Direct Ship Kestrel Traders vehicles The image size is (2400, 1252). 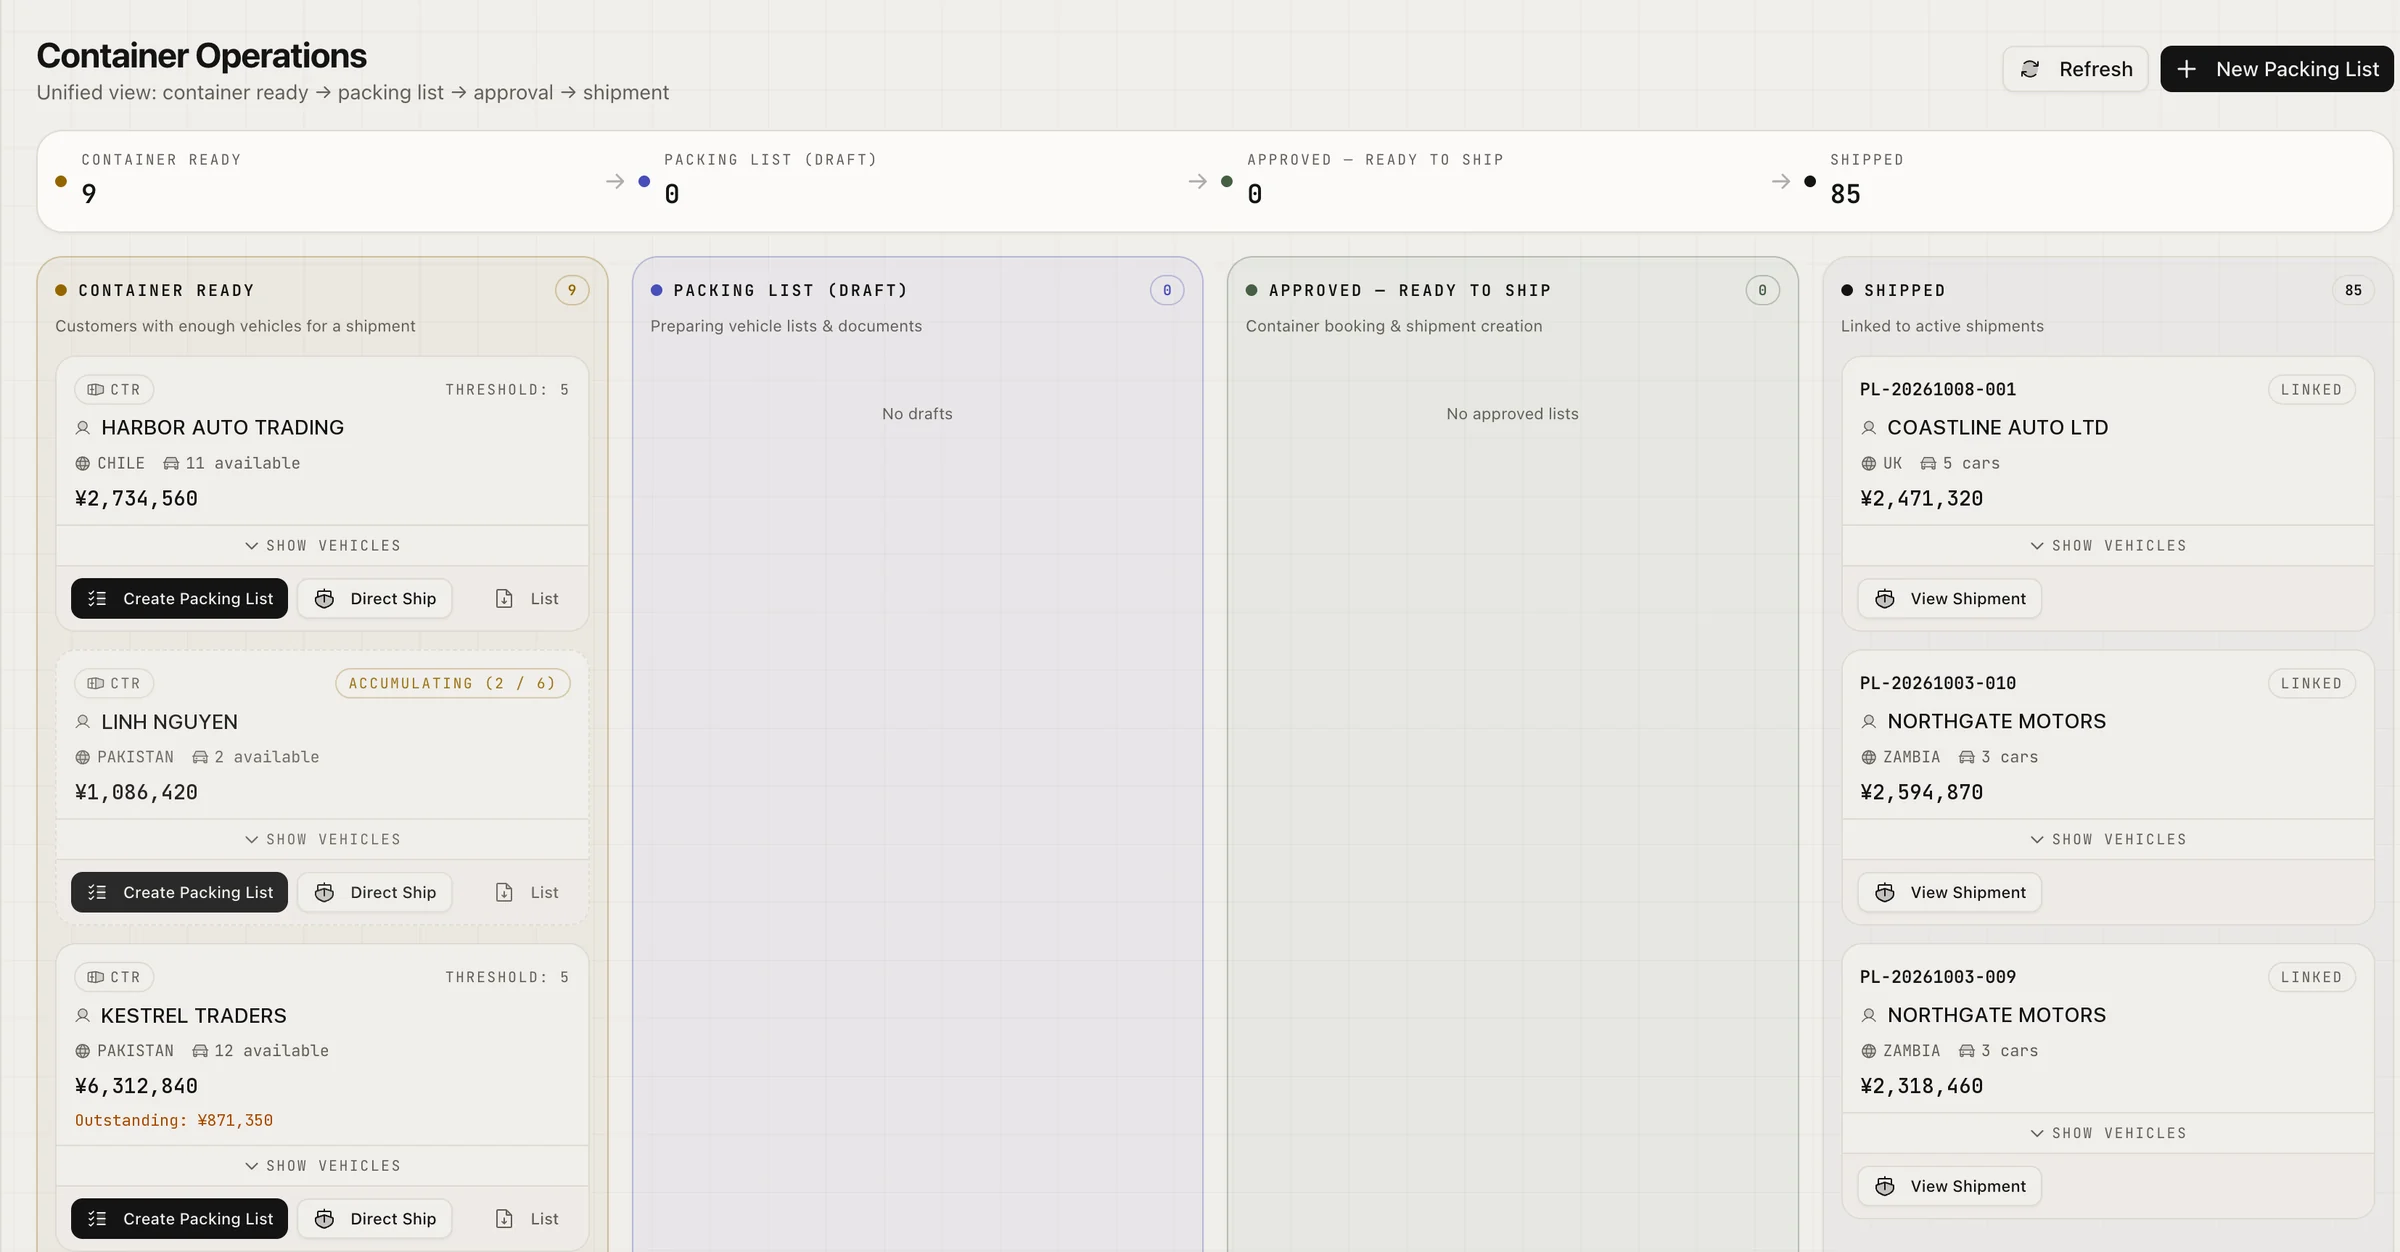tap(375, 1218)
